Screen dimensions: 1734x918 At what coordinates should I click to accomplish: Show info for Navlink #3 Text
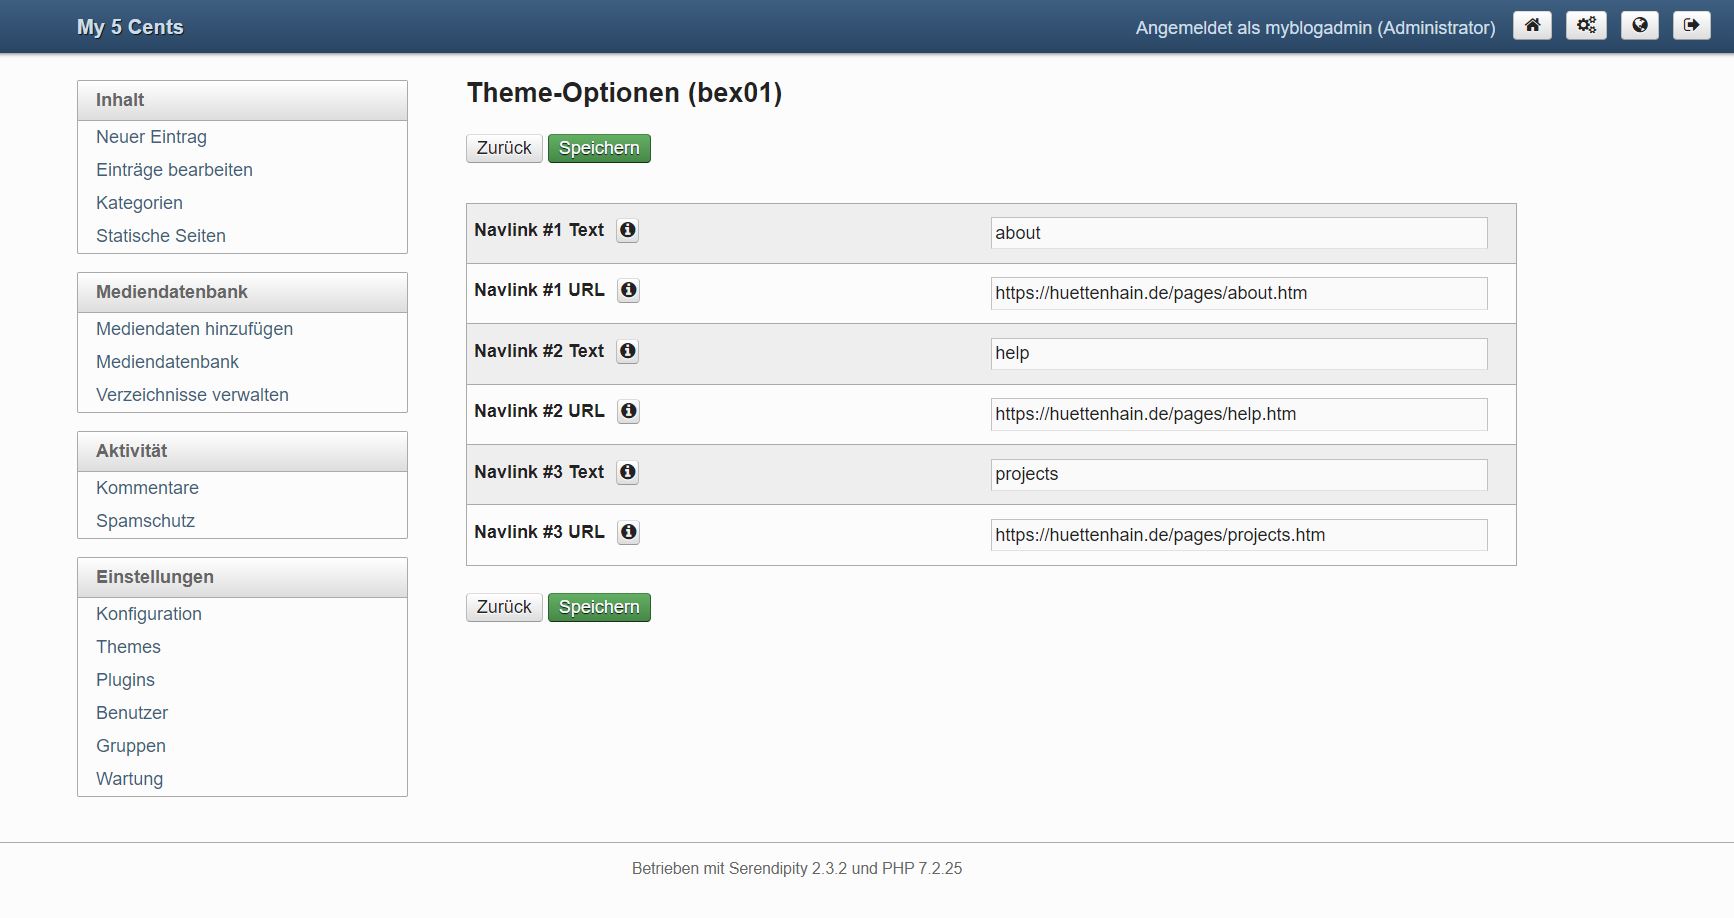627,472
